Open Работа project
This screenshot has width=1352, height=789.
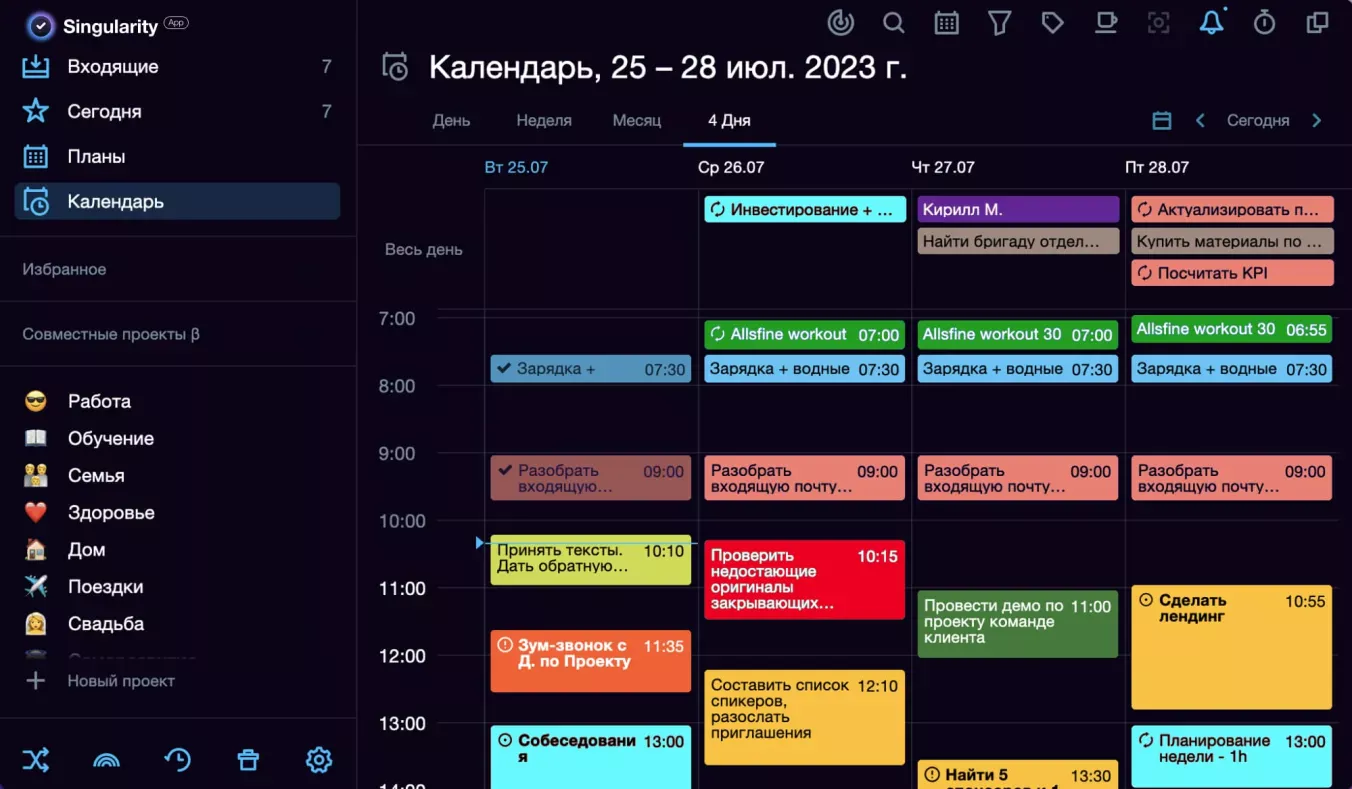point(99,401)
